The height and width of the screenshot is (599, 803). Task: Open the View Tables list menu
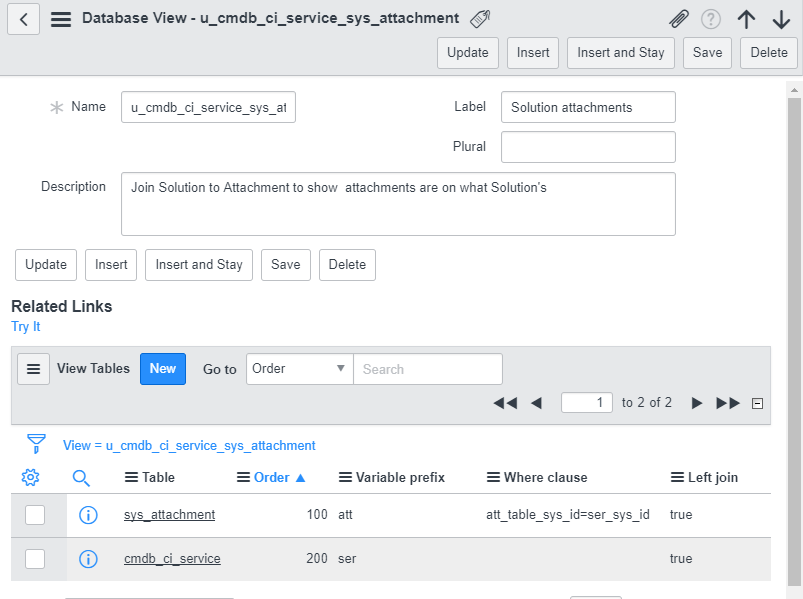pos(34,369)
